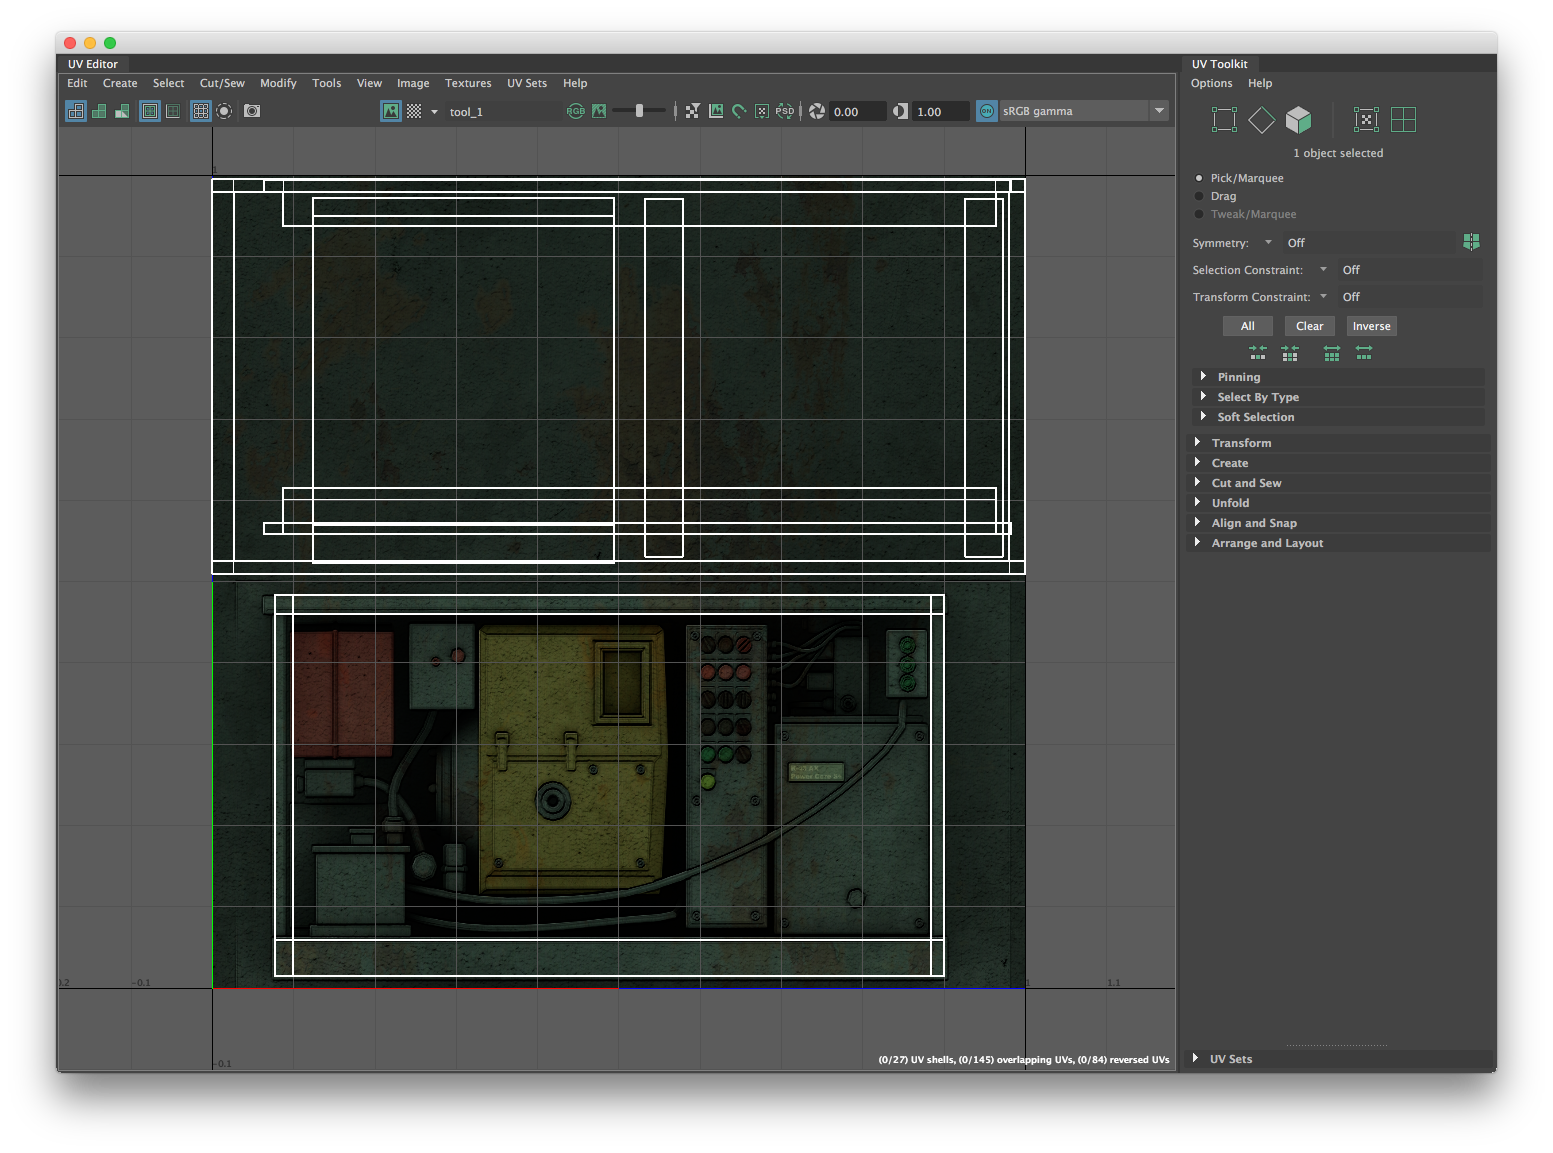Viewport: 1553px width, 1153px height.
Task: Click the UV distortion display icon
Action: [x=122, y=111]
